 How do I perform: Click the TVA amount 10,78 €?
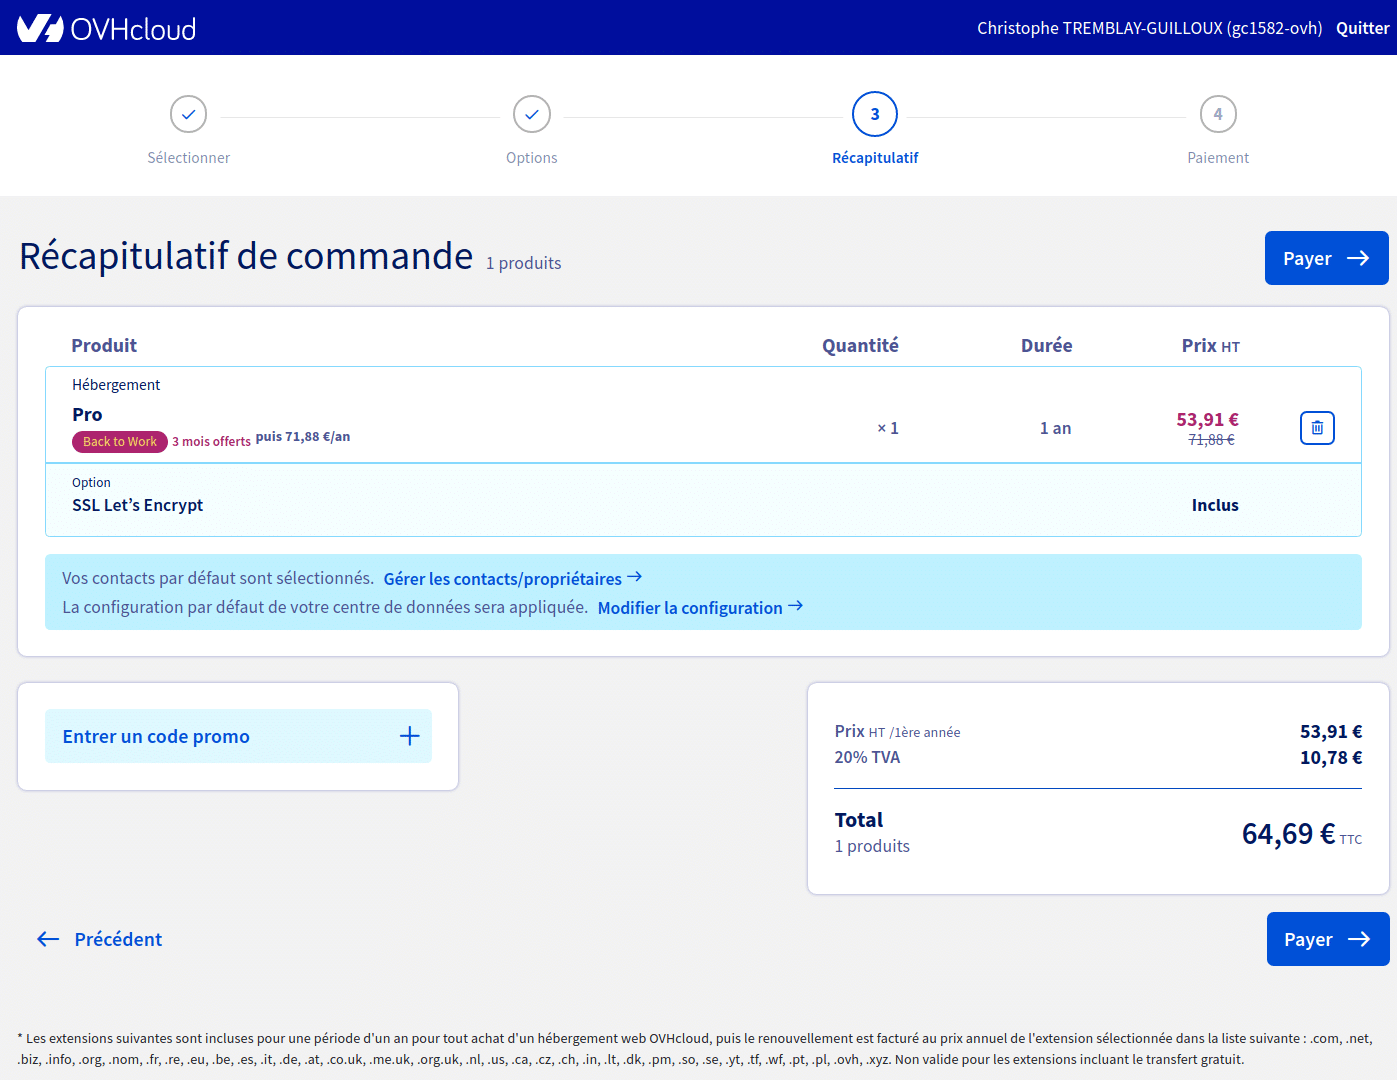click(1331, 757)
